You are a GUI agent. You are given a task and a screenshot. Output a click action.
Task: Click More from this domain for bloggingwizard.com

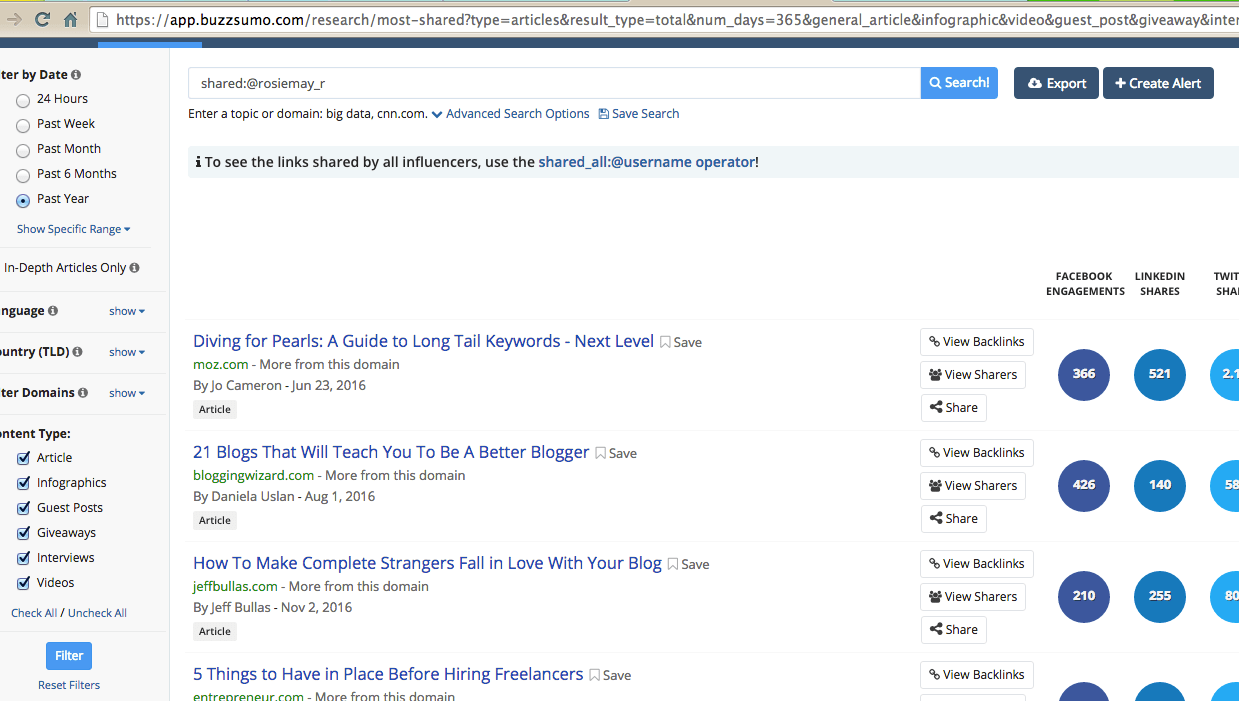pyautogui.click(x=395, y=476)
